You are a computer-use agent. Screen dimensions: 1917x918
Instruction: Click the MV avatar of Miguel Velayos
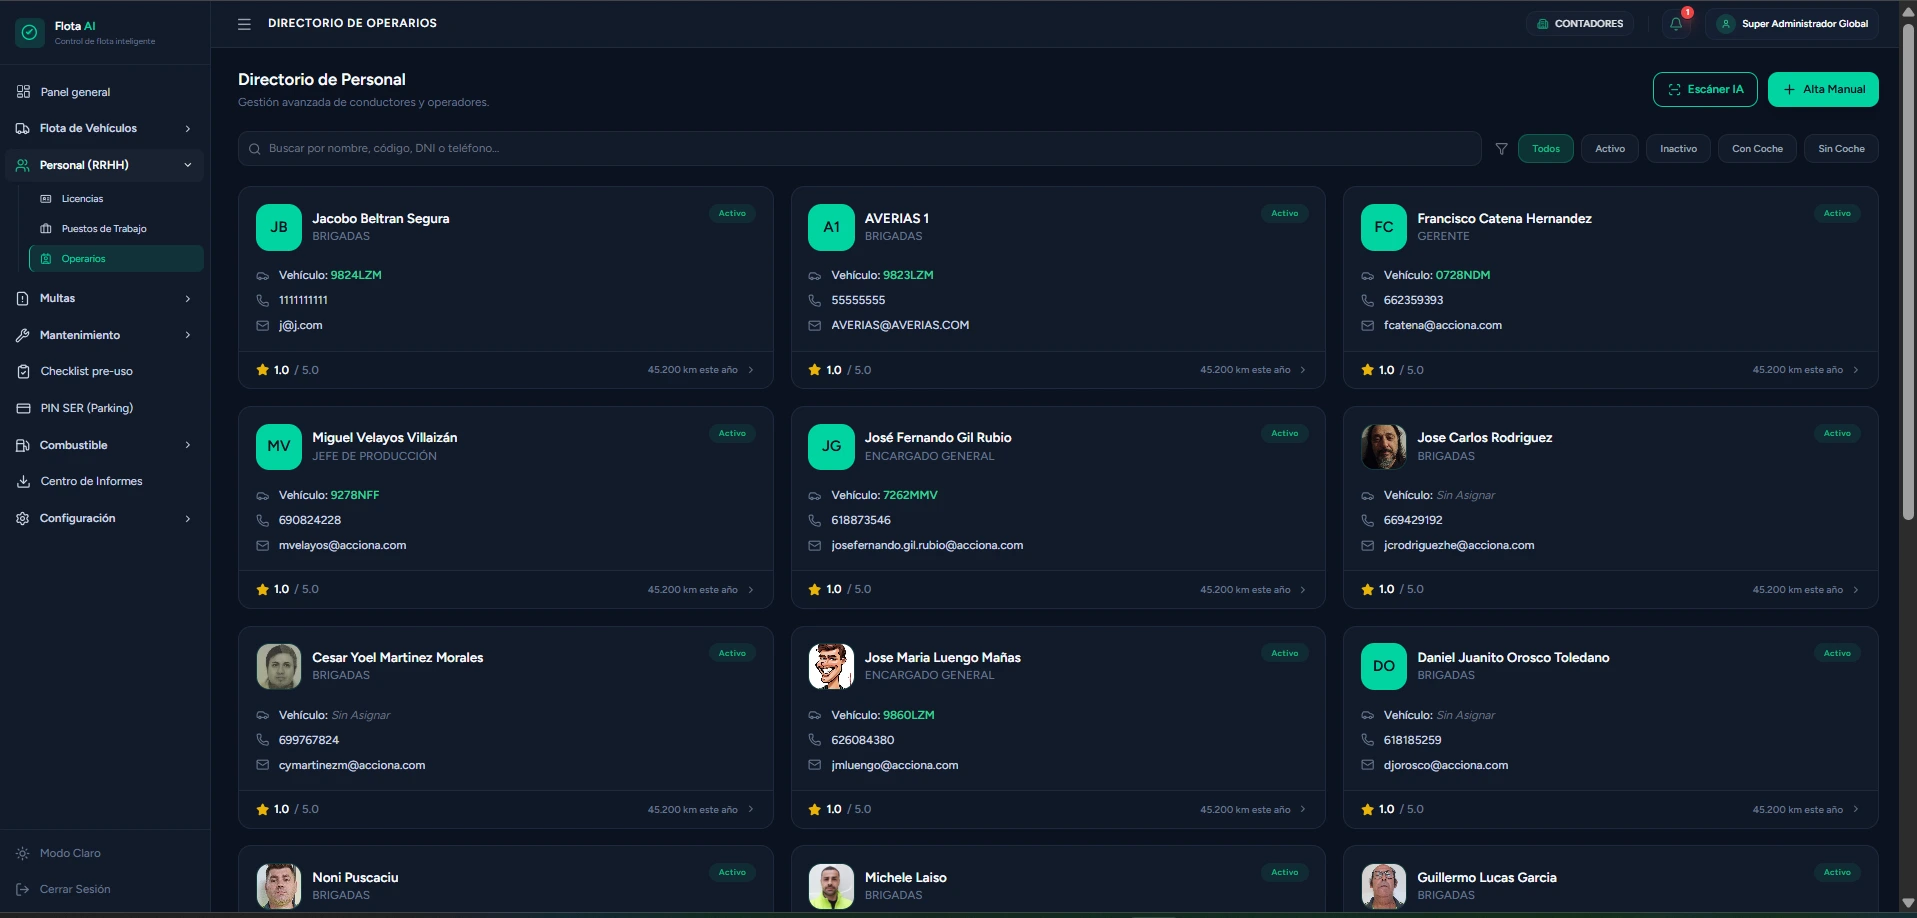pyautogui.click(x=279, y=446)
